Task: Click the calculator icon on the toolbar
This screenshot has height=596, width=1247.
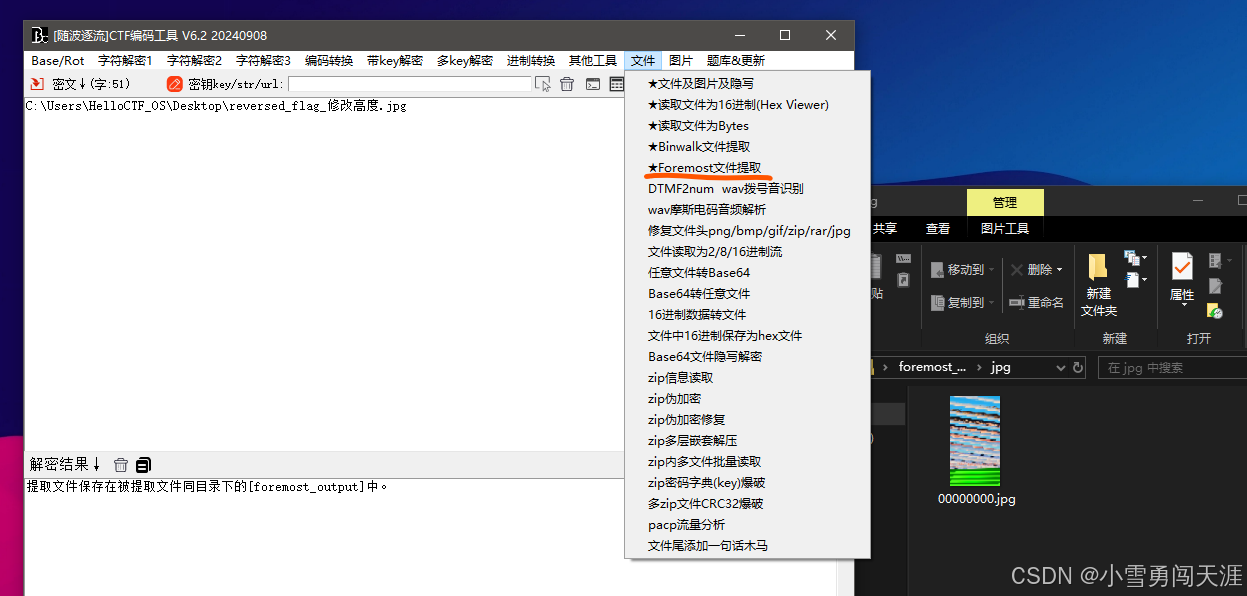Action: click(616, 84)
